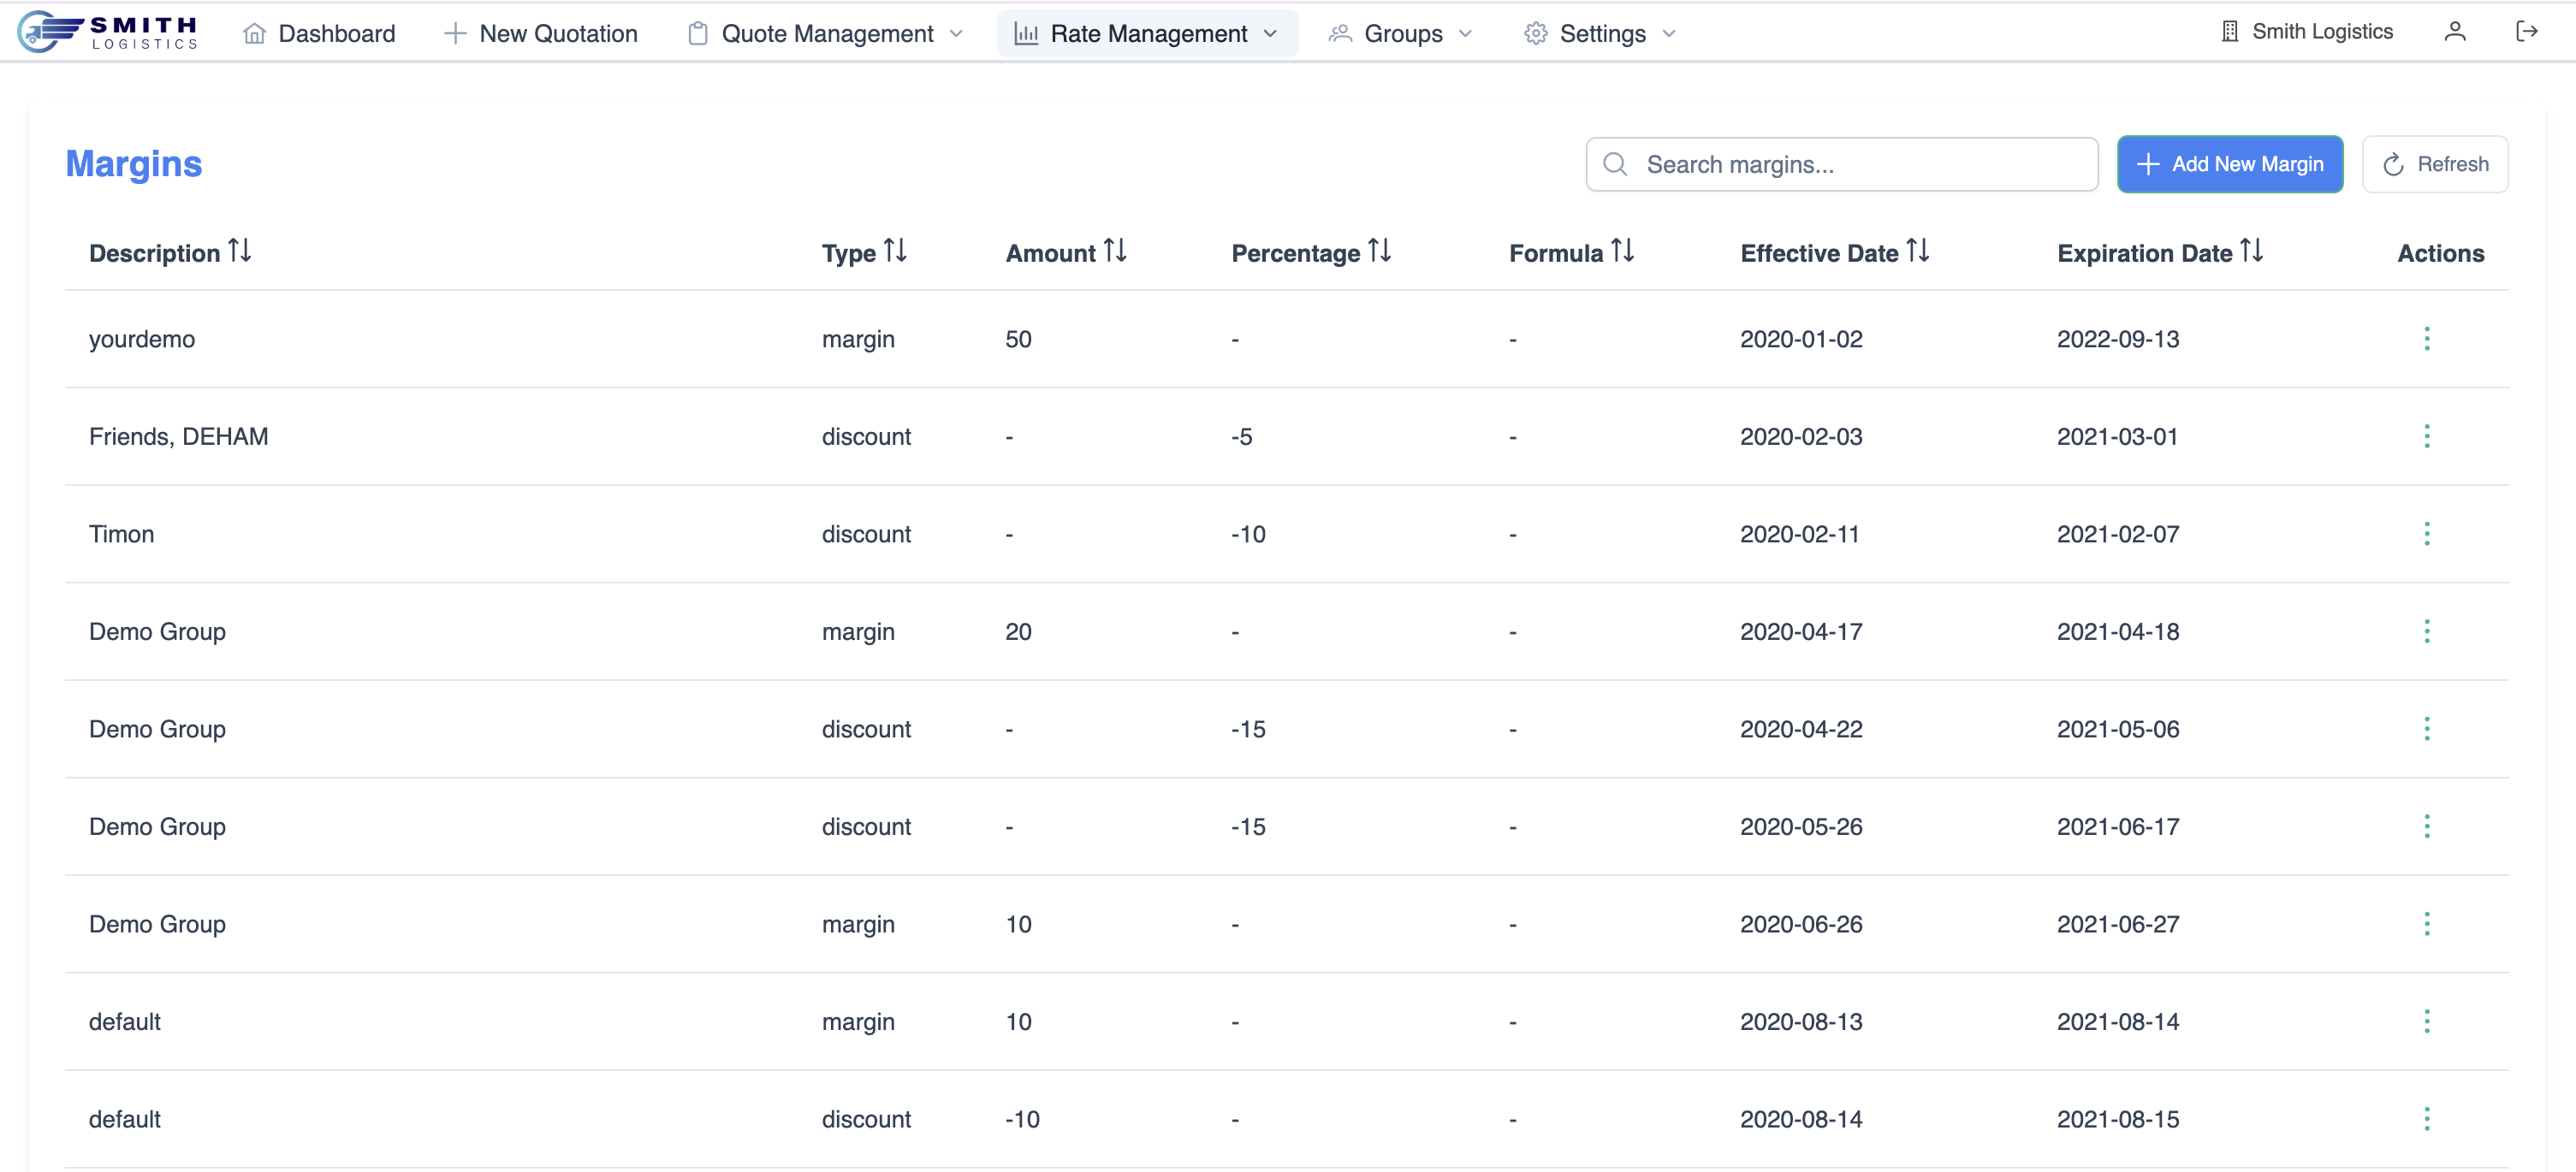Click the logout icon in the header
2576x1172 pixels.
click(2526, 32)
